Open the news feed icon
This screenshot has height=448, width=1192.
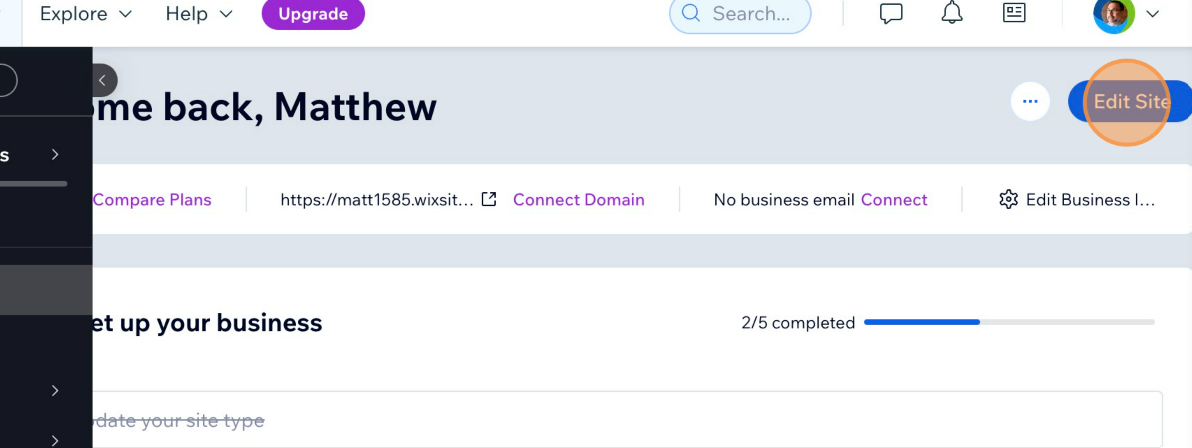[1014, 14]
